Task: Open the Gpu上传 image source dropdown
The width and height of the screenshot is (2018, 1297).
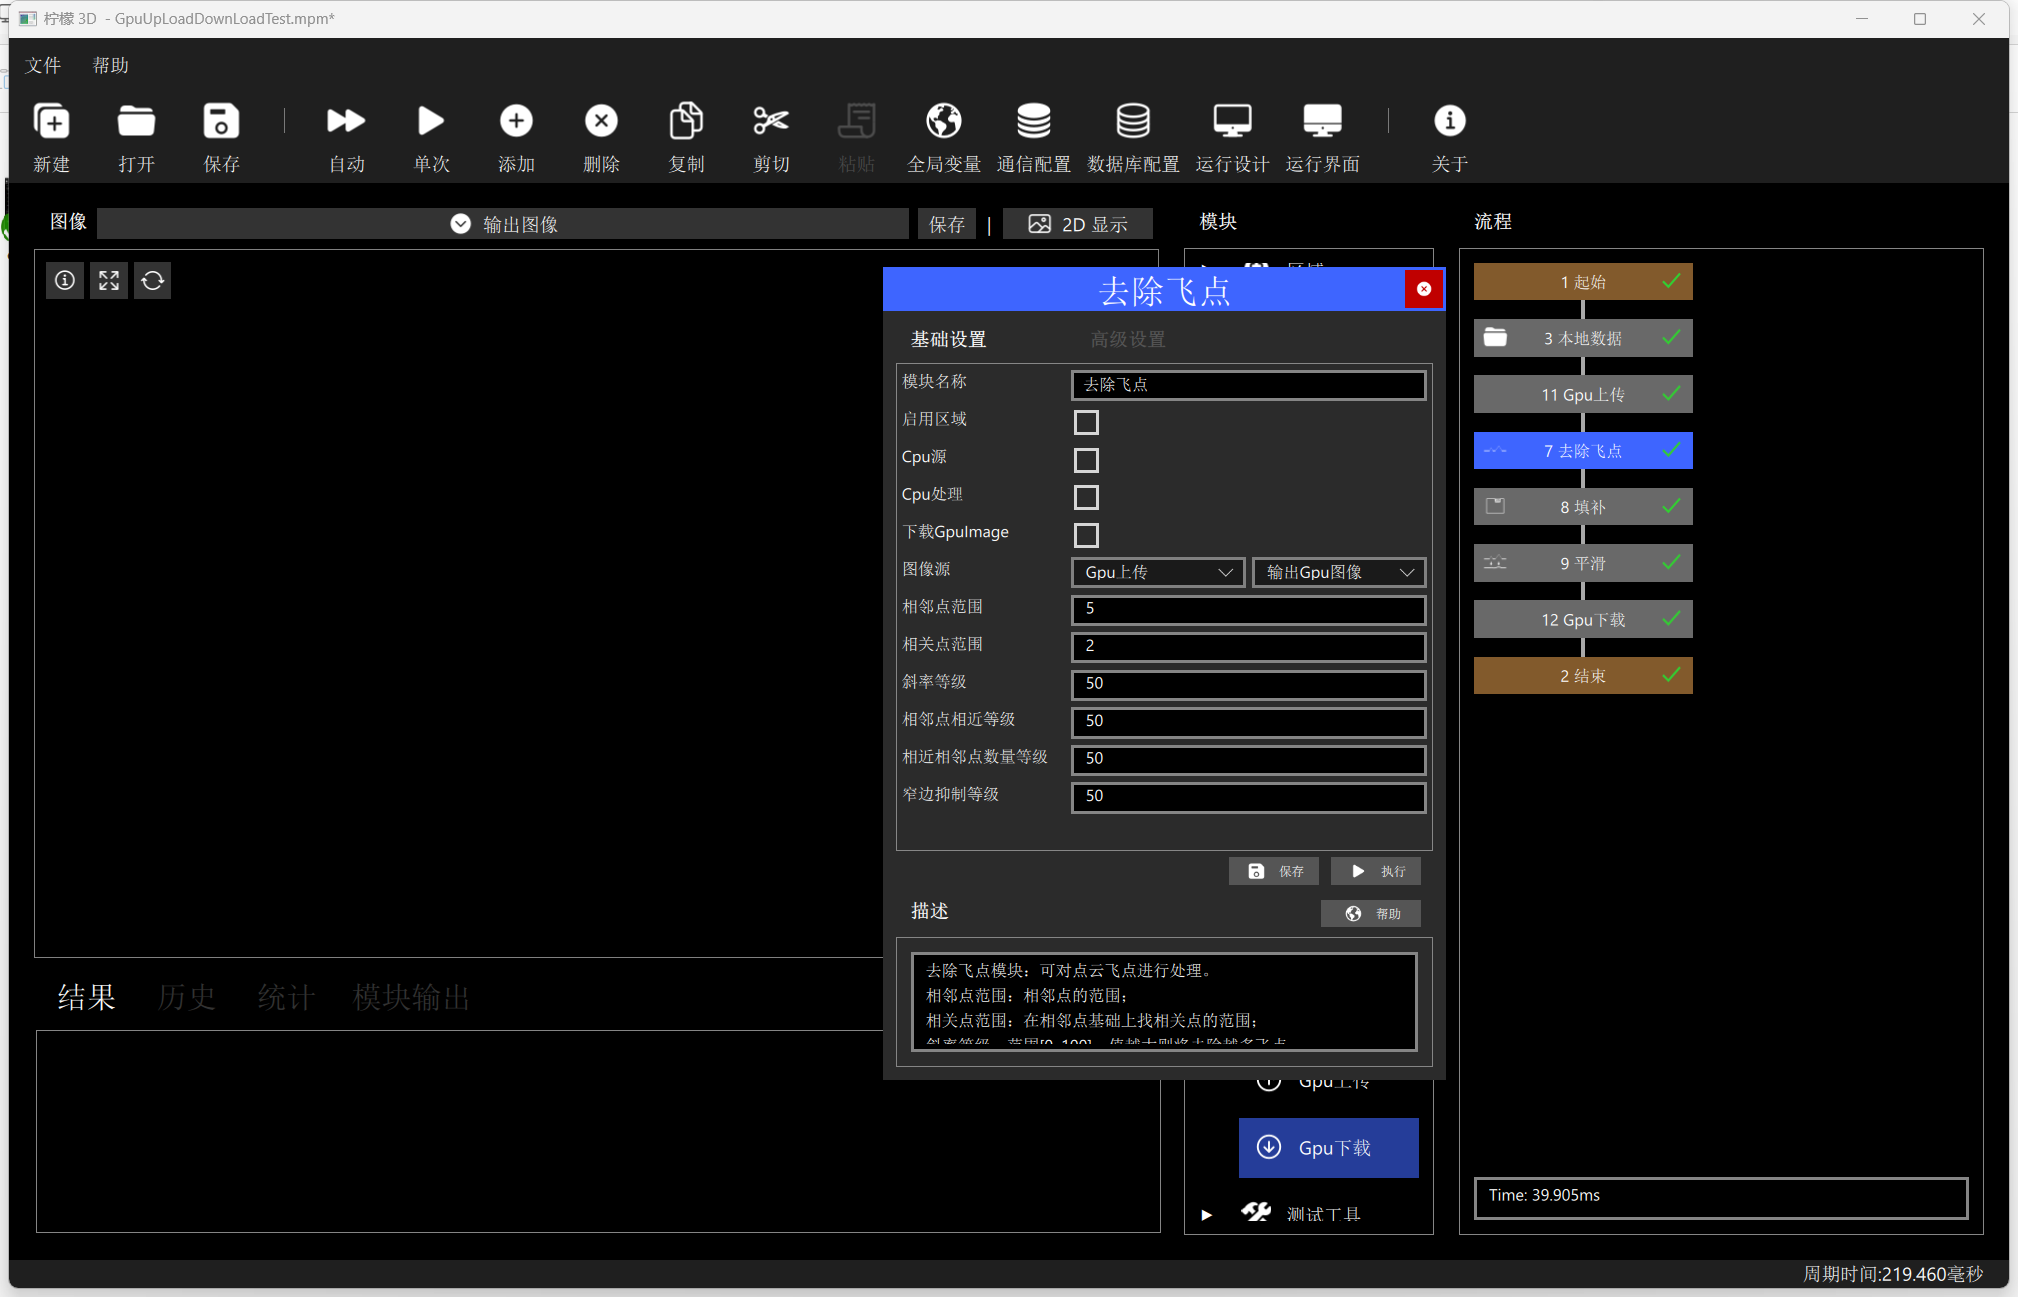Action: (x=1158, y=572)
